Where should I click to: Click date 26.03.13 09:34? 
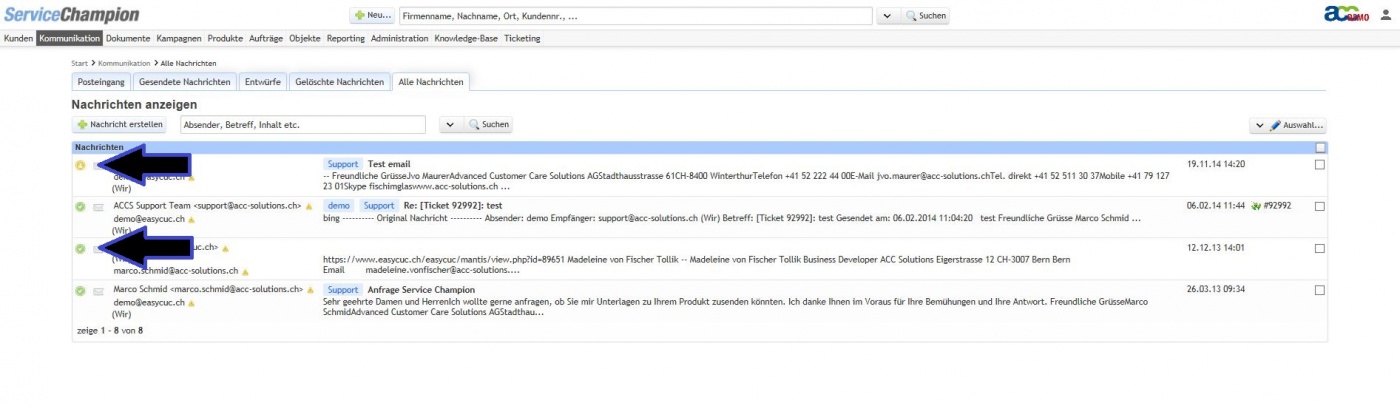pyautogui.click(x=1216, y=290)
